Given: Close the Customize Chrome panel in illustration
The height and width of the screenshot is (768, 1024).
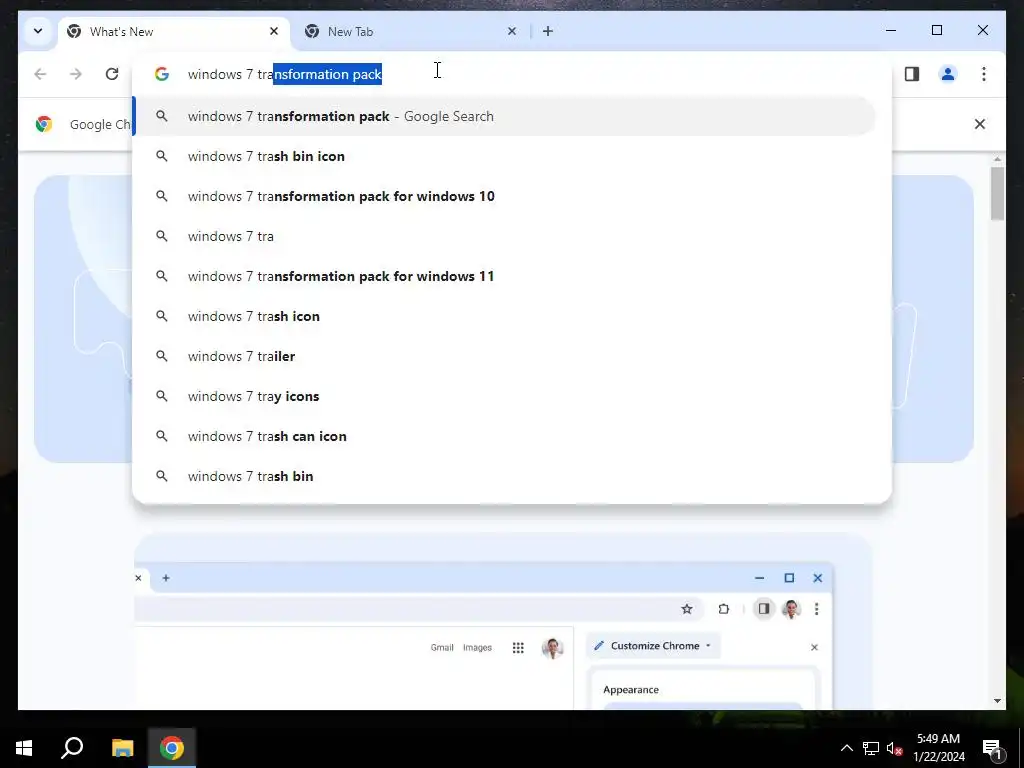Looking at the screenshot, I should pyautogui.click(x=814, y=647).
